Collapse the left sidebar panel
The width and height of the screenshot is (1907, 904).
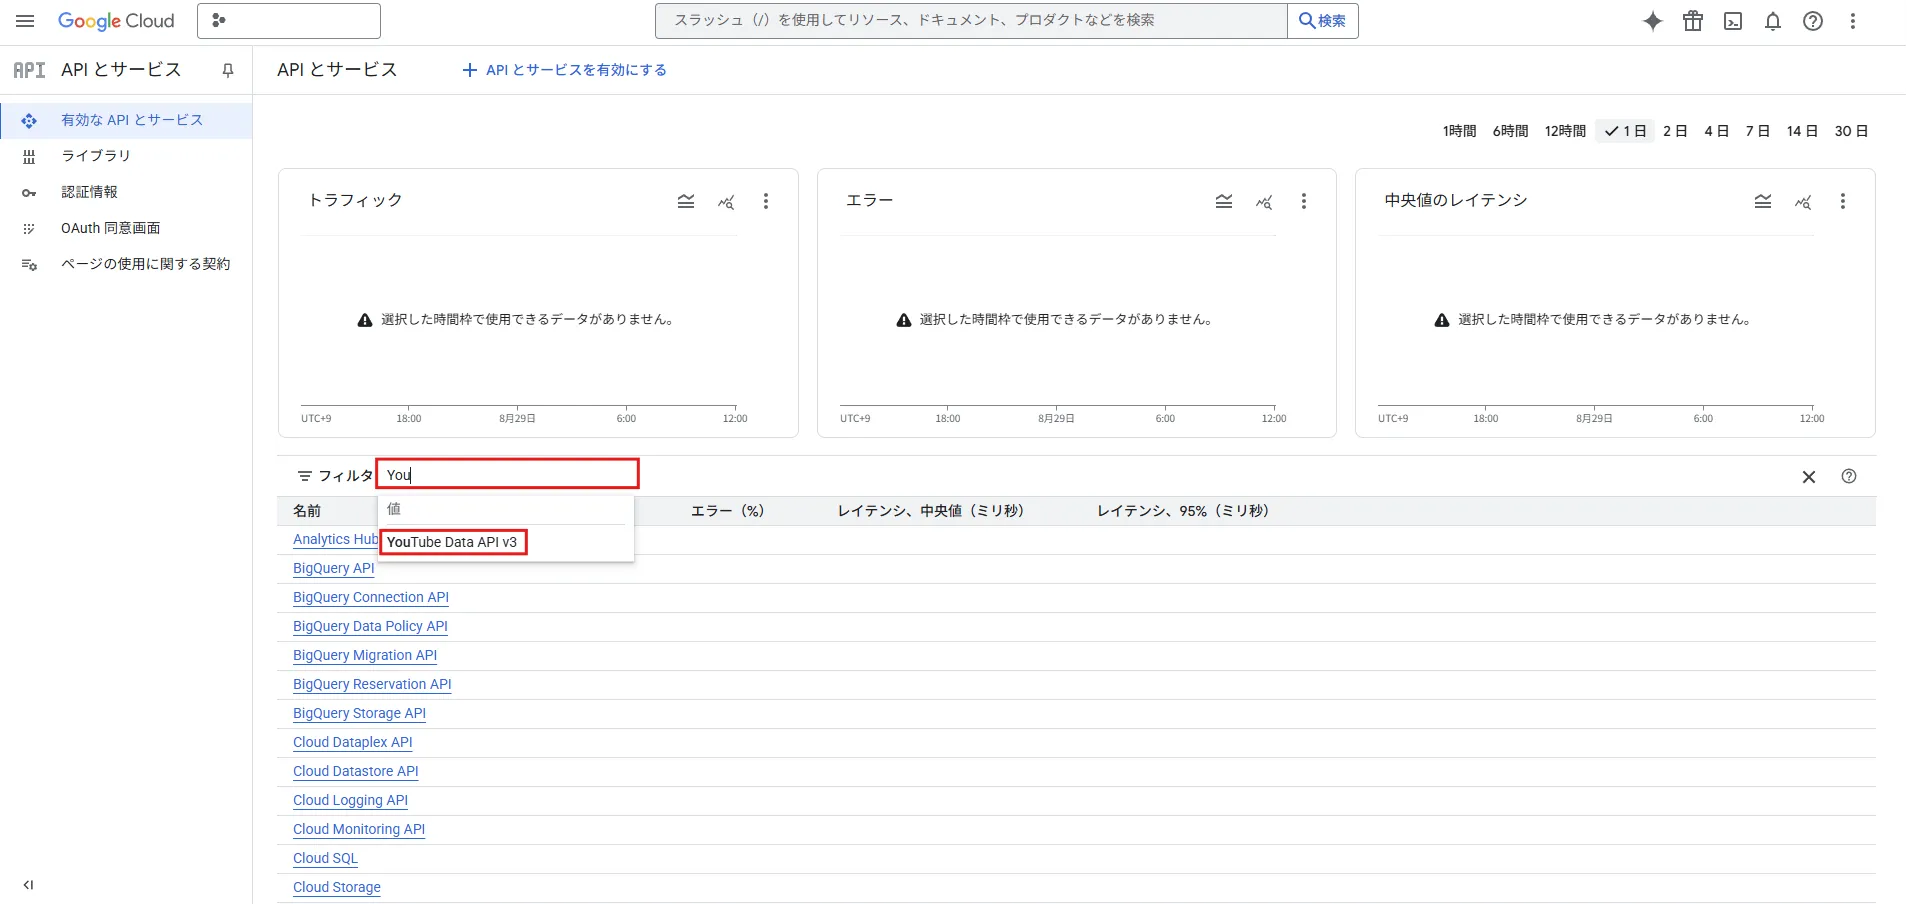click(x=28, y=885)
